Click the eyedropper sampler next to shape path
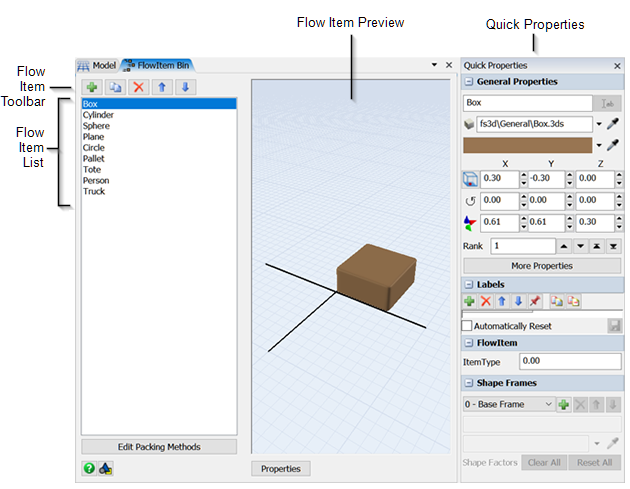630x489 pixels. tap(613, 124)
